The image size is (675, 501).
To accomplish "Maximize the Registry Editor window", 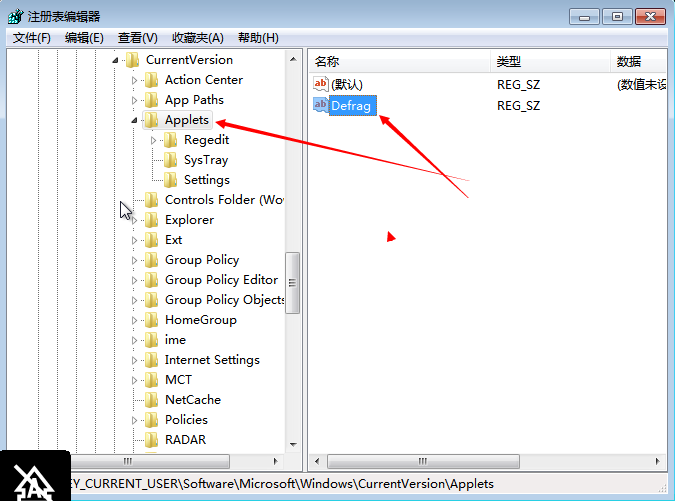I will [617, 17].
